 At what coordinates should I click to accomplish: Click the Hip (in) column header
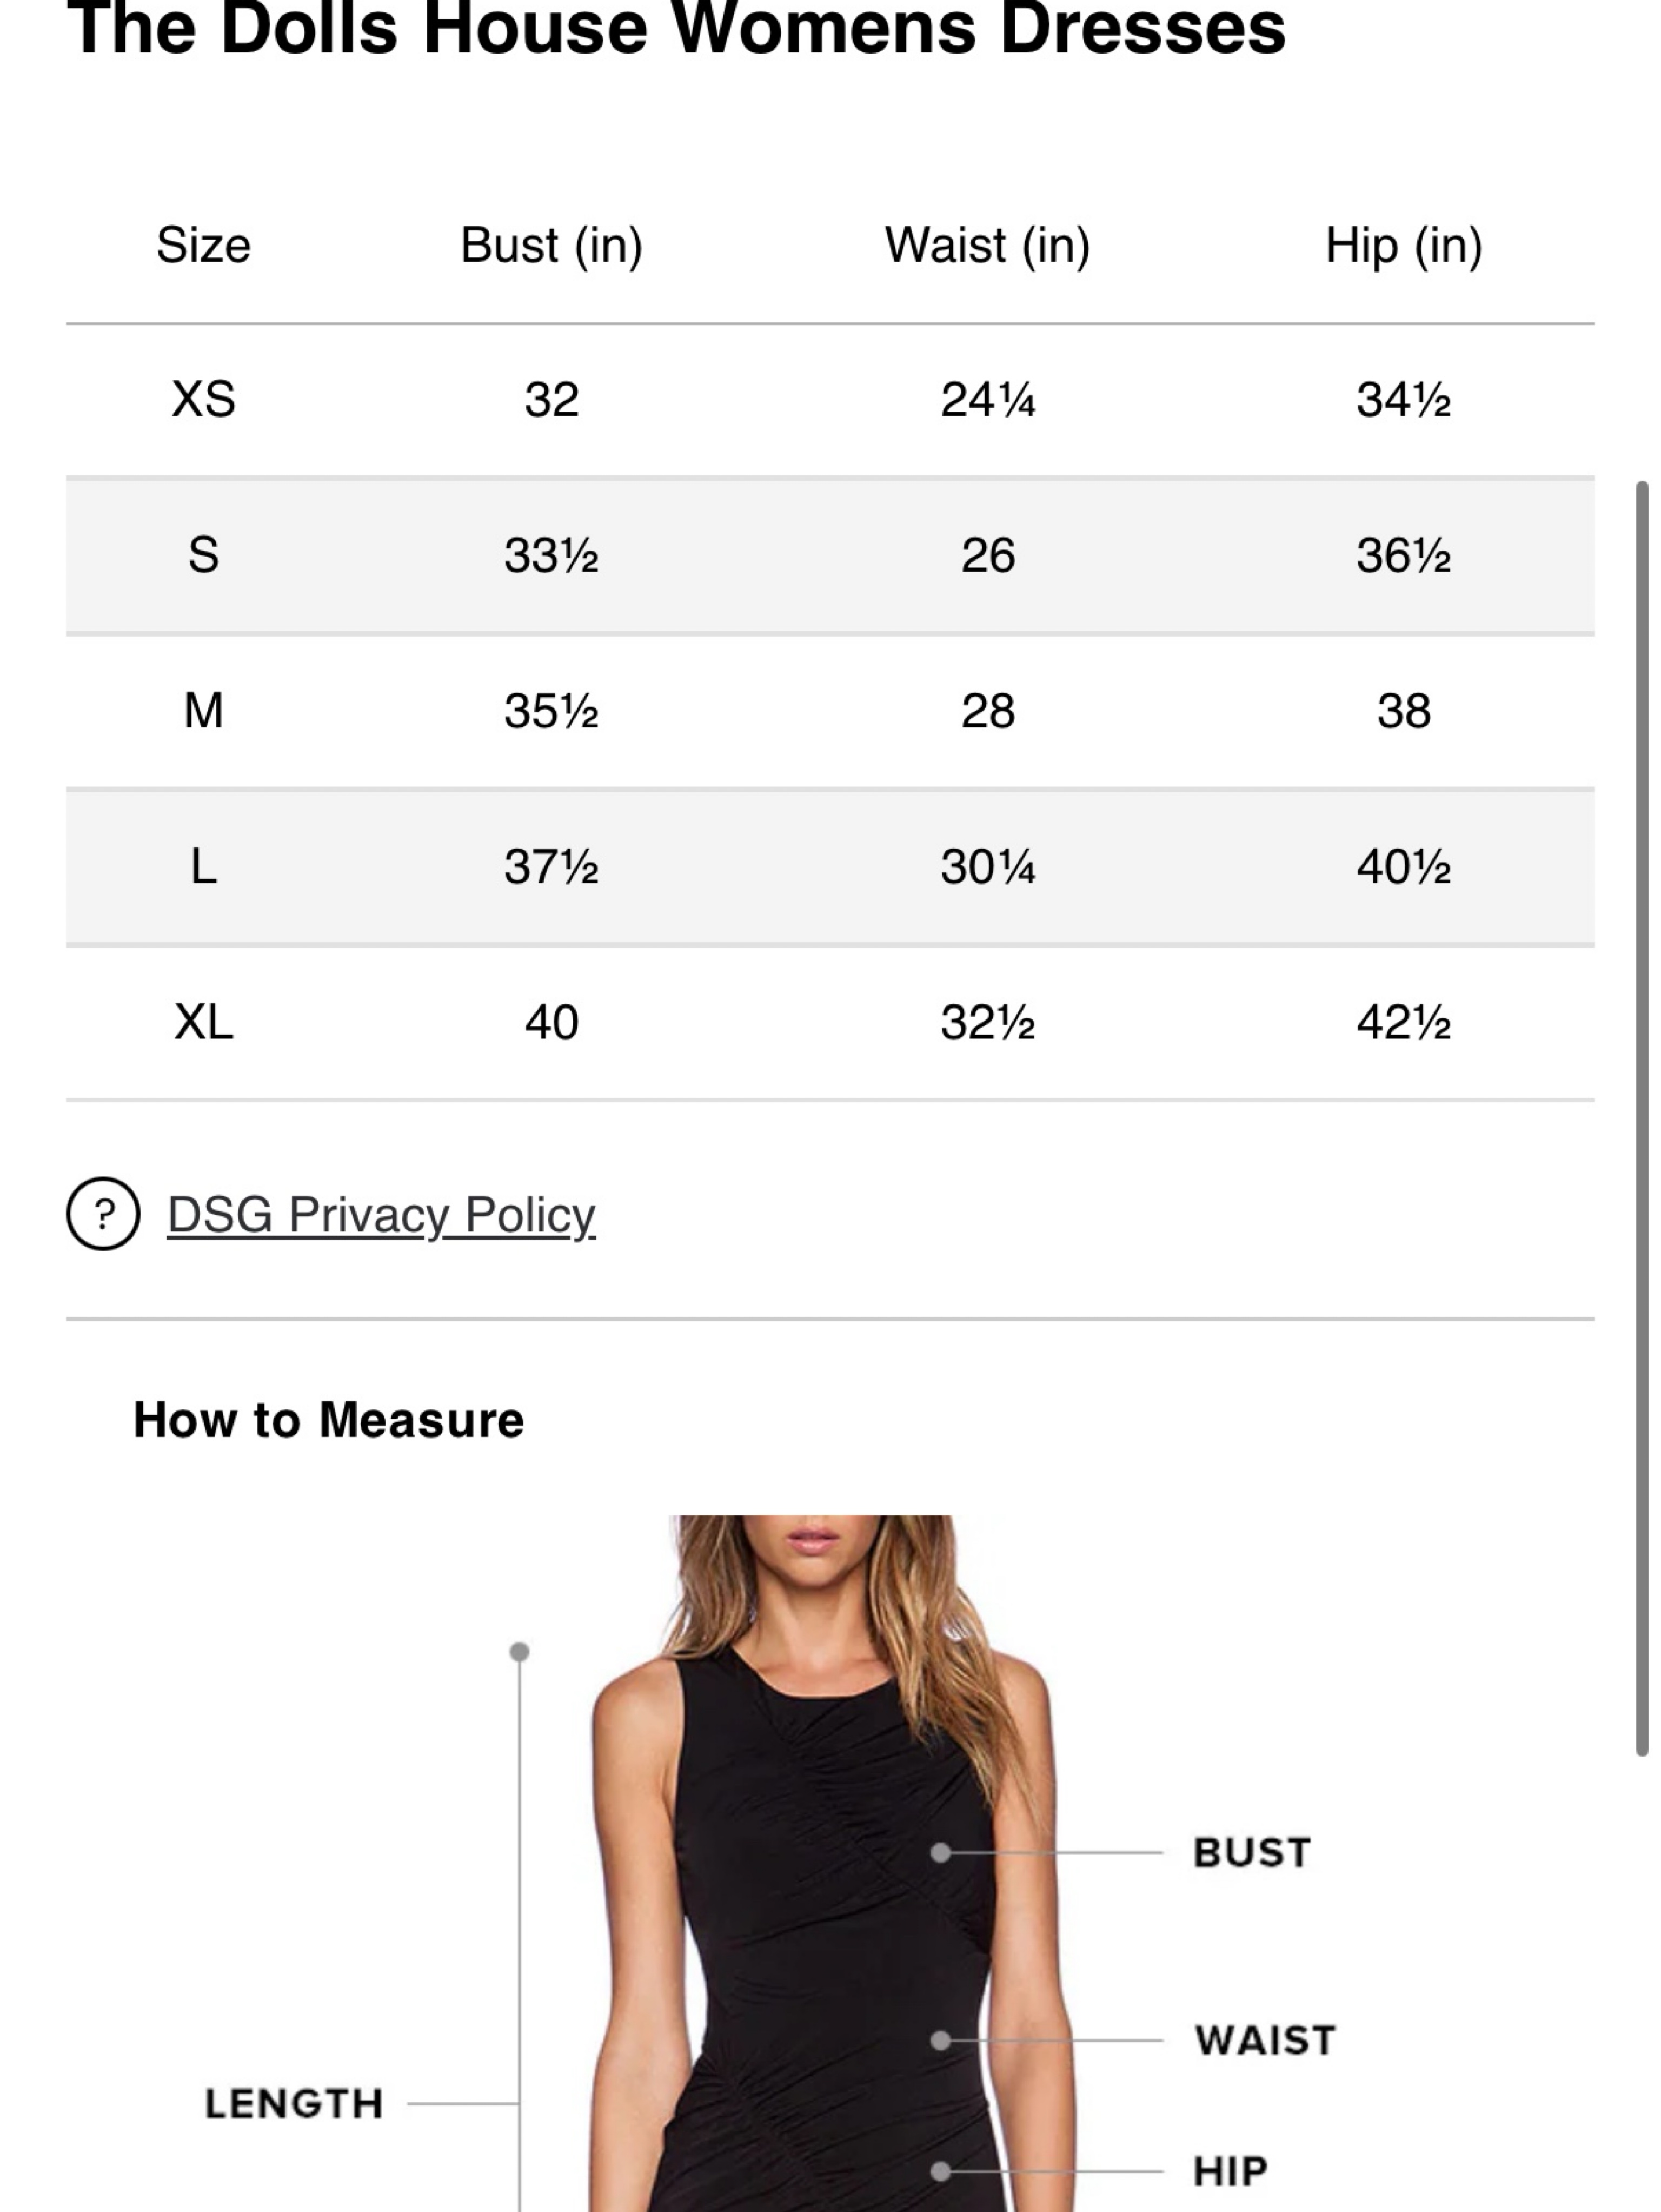point(1403,246)
